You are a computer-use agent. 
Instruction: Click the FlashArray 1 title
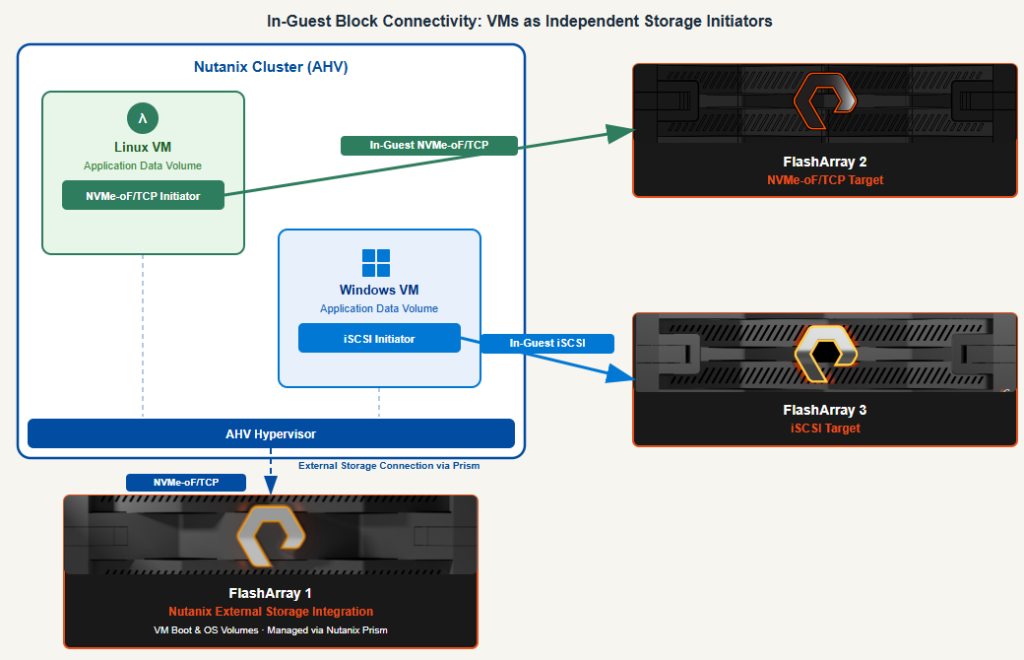(270, 593)
